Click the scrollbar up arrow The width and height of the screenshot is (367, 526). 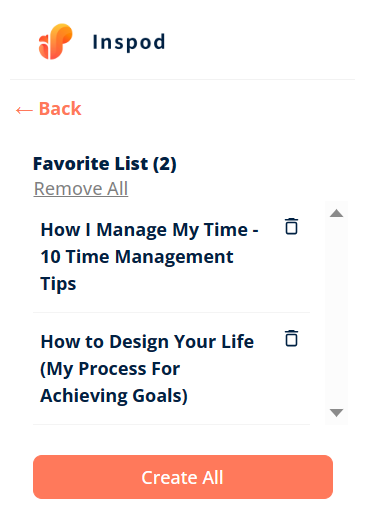click(336, 213)
